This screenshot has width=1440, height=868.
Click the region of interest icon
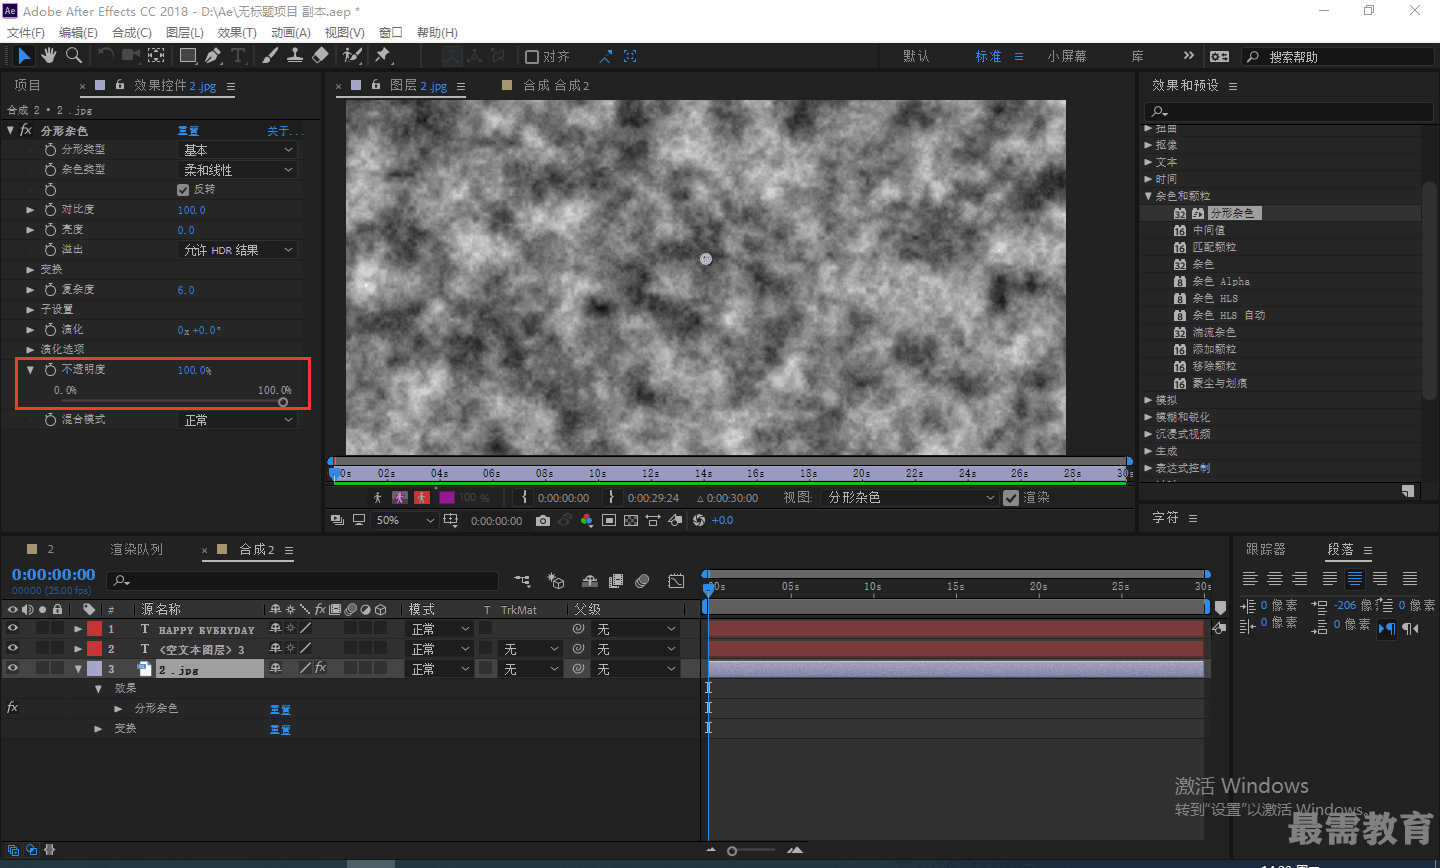[609, 520]
